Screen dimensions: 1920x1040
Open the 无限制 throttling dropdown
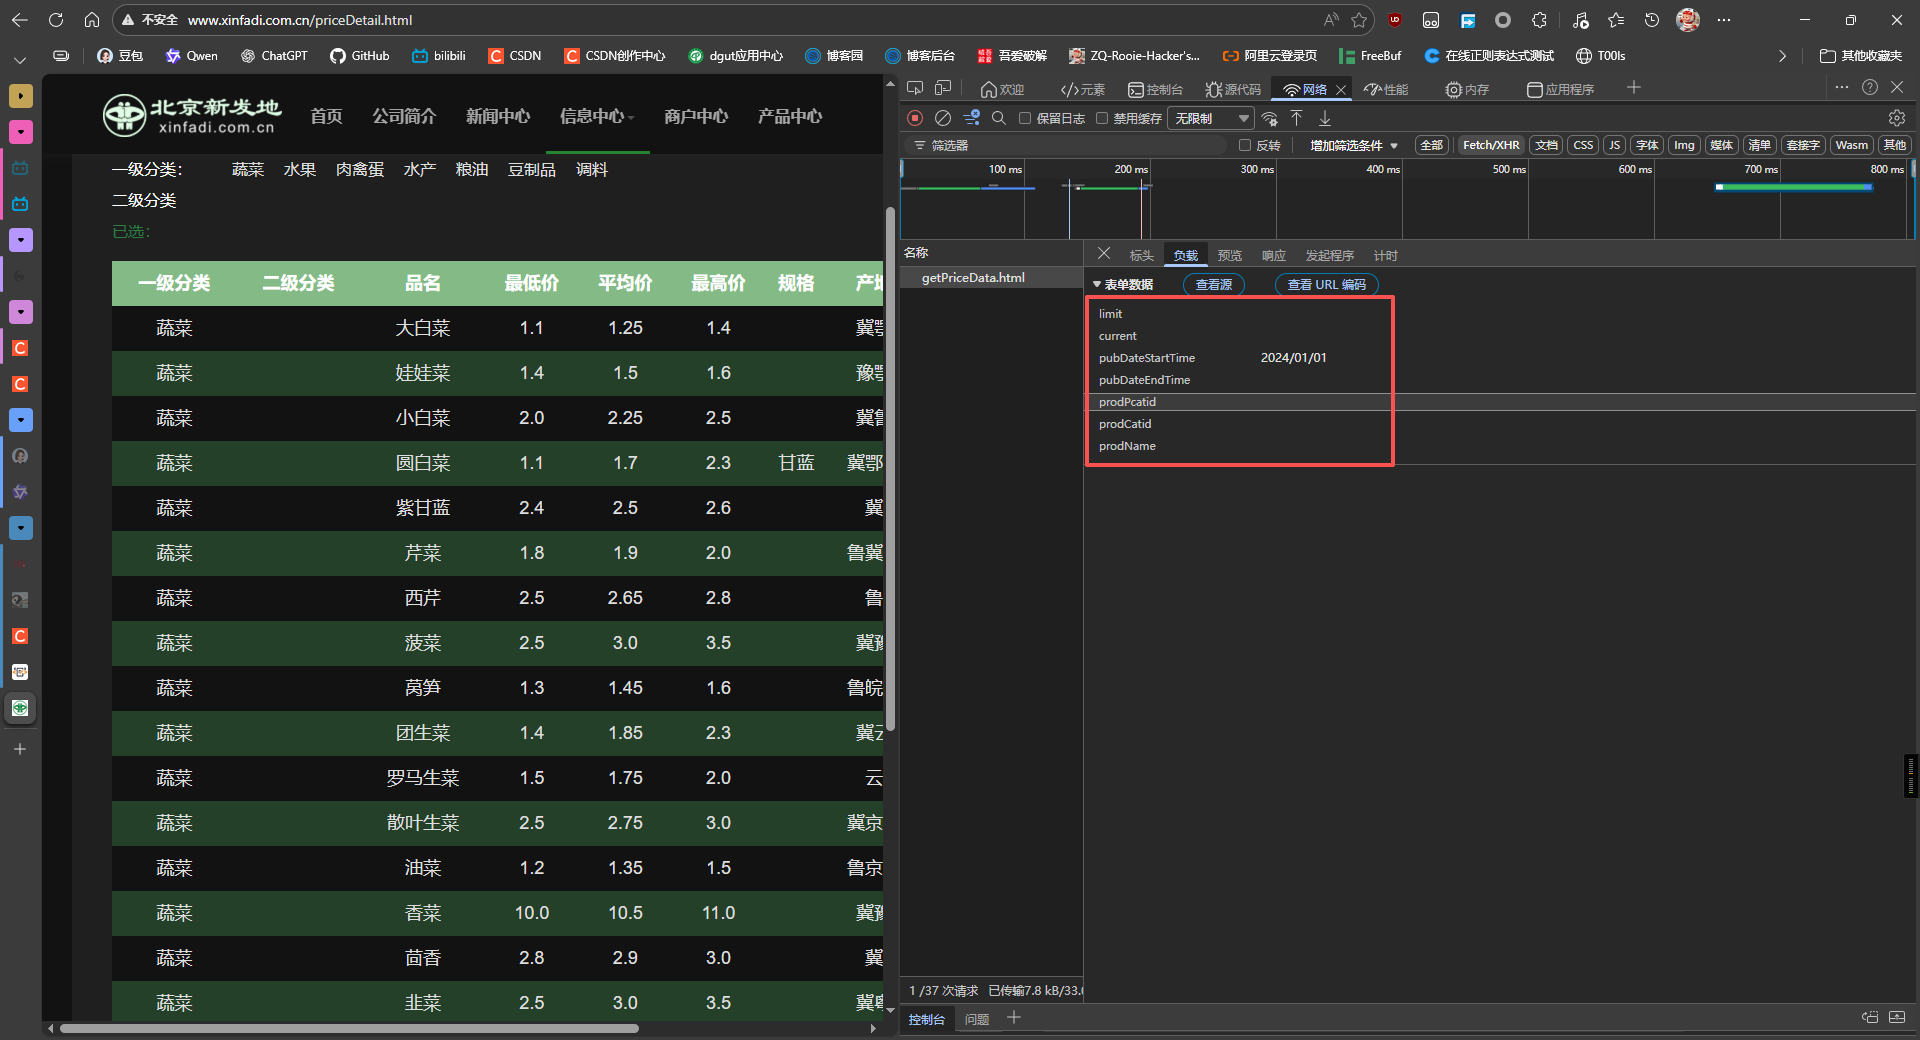click(x=1211, y=118)
